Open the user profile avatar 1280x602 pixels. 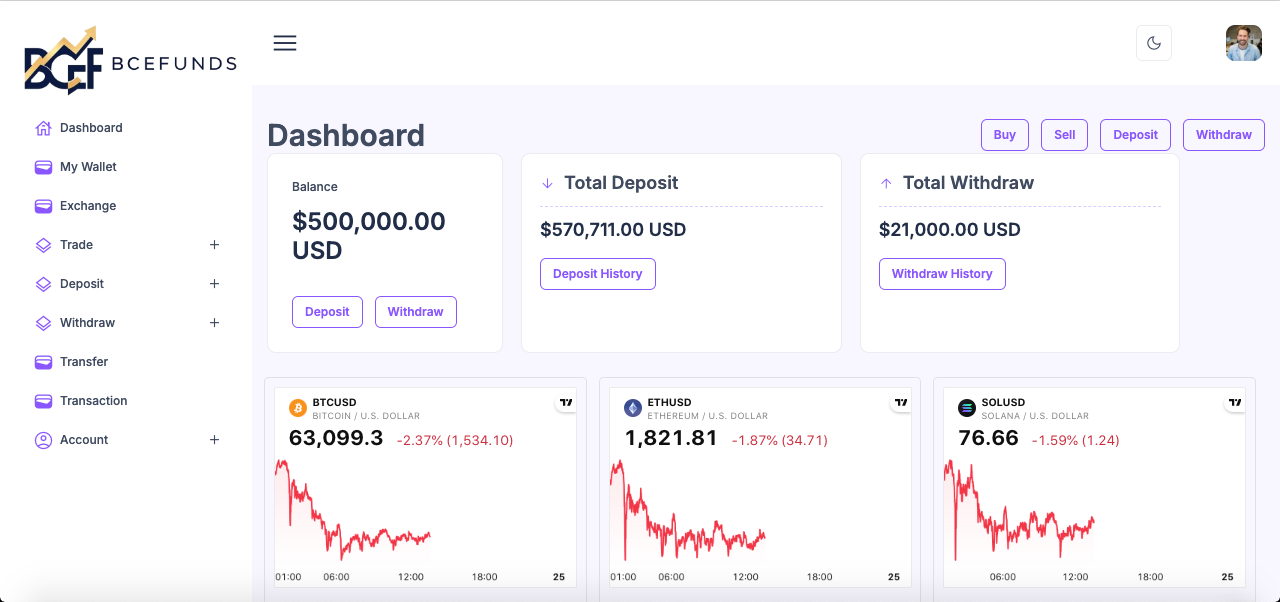[1244, 43]
